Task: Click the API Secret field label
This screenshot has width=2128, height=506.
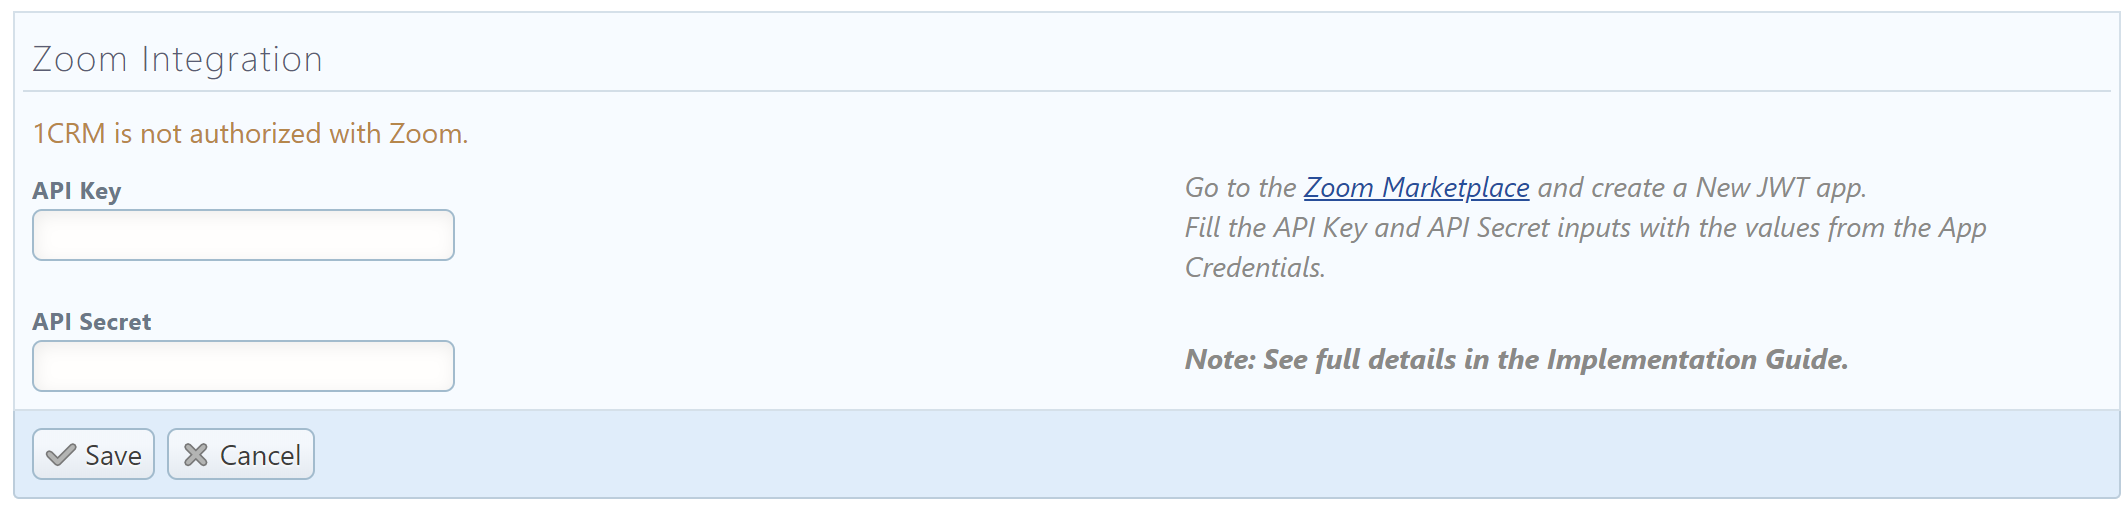Action: [92, 322]
